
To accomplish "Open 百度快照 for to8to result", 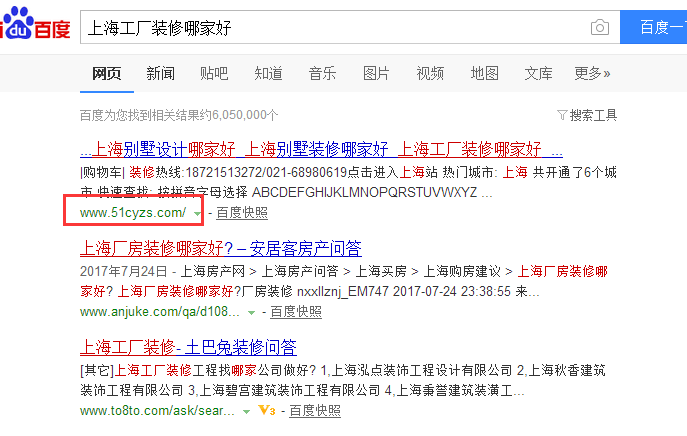I will pyautogui.click(x=315, y=411).
